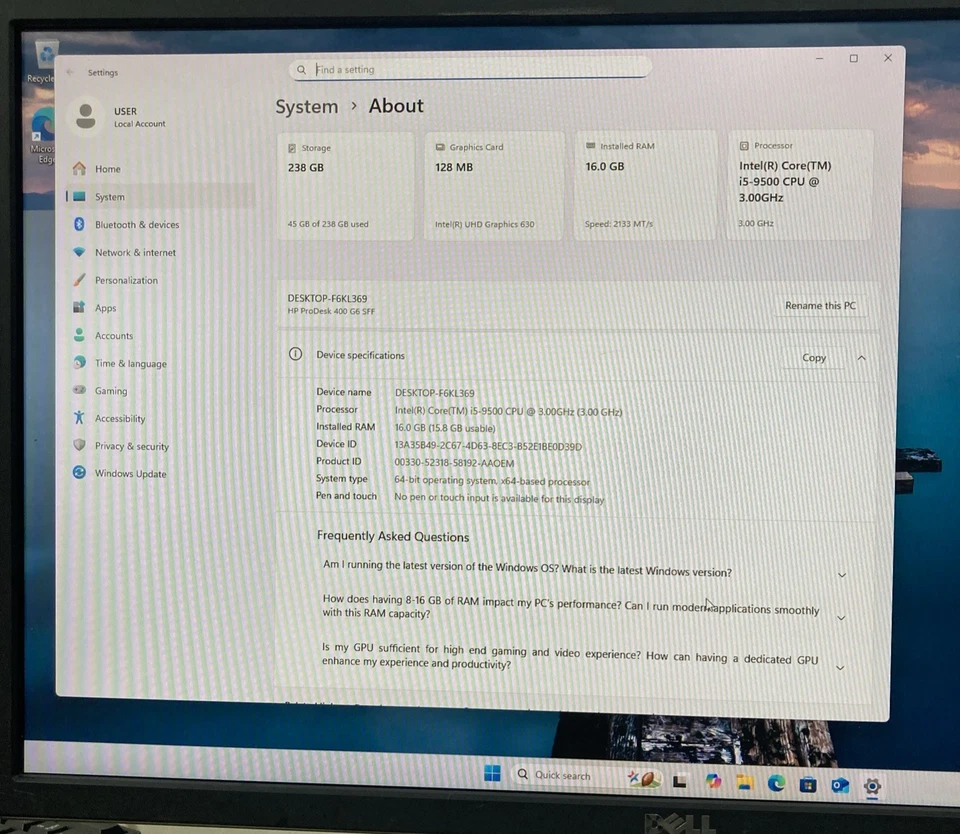Click the Rename this PC button
Screen dimensions: 960x834
820,306
